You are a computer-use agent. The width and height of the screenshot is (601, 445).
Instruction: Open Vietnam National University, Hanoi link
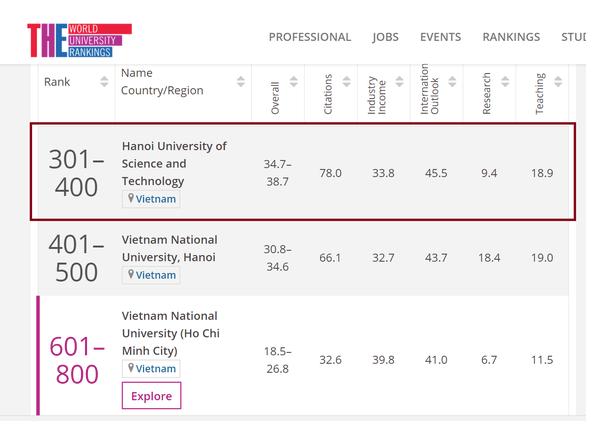coord(169,248)
